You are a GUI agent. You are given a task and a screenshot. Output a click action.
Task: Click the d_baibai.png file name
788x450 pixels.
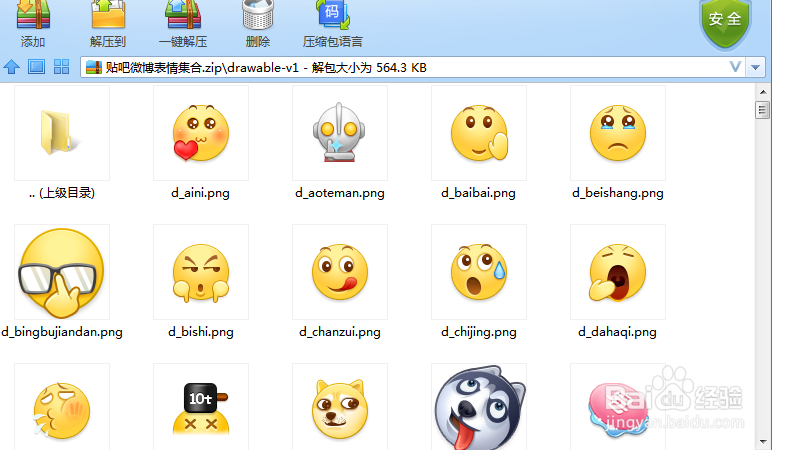tap(478, 193)
